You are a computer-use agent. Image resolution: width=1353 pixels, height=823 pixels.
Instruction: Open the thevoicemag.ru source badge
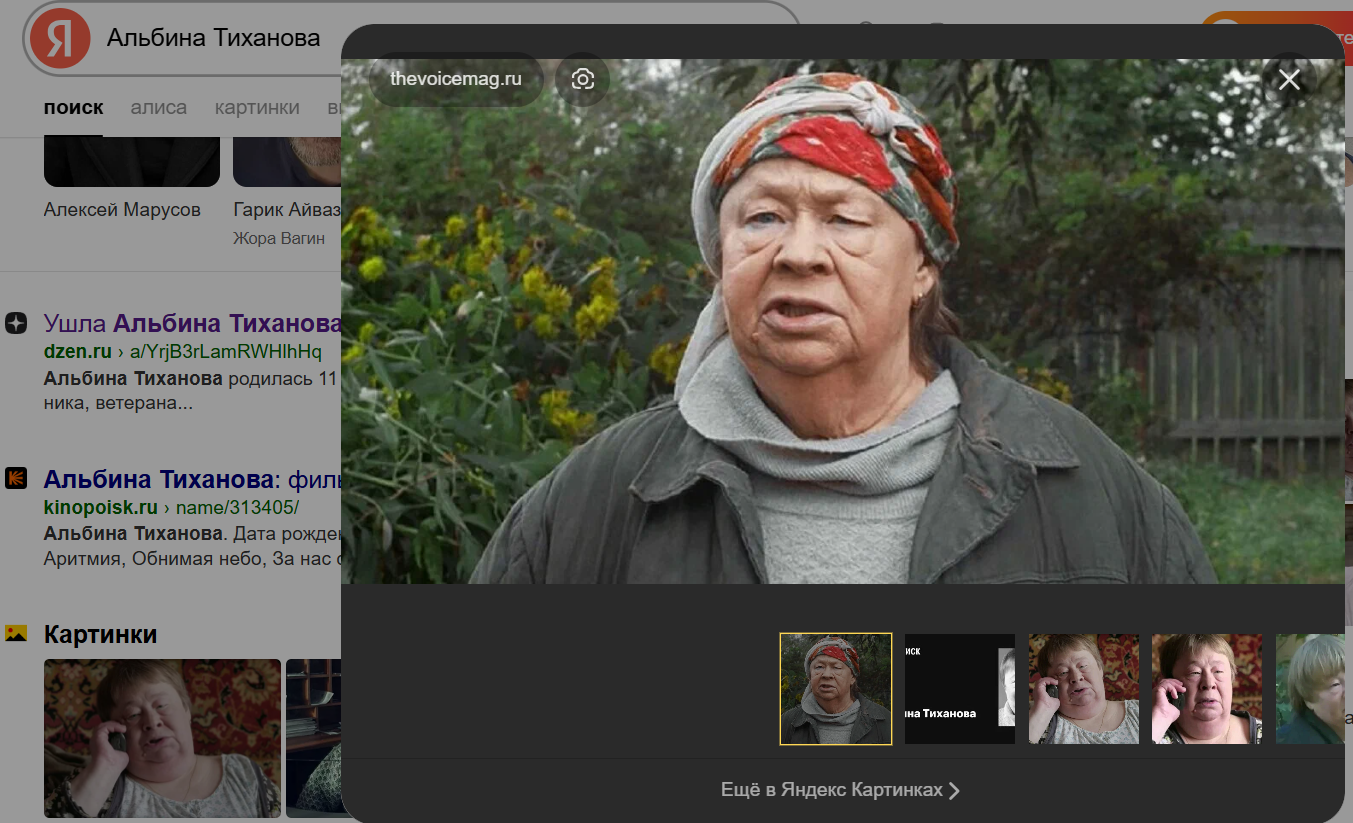456,79
